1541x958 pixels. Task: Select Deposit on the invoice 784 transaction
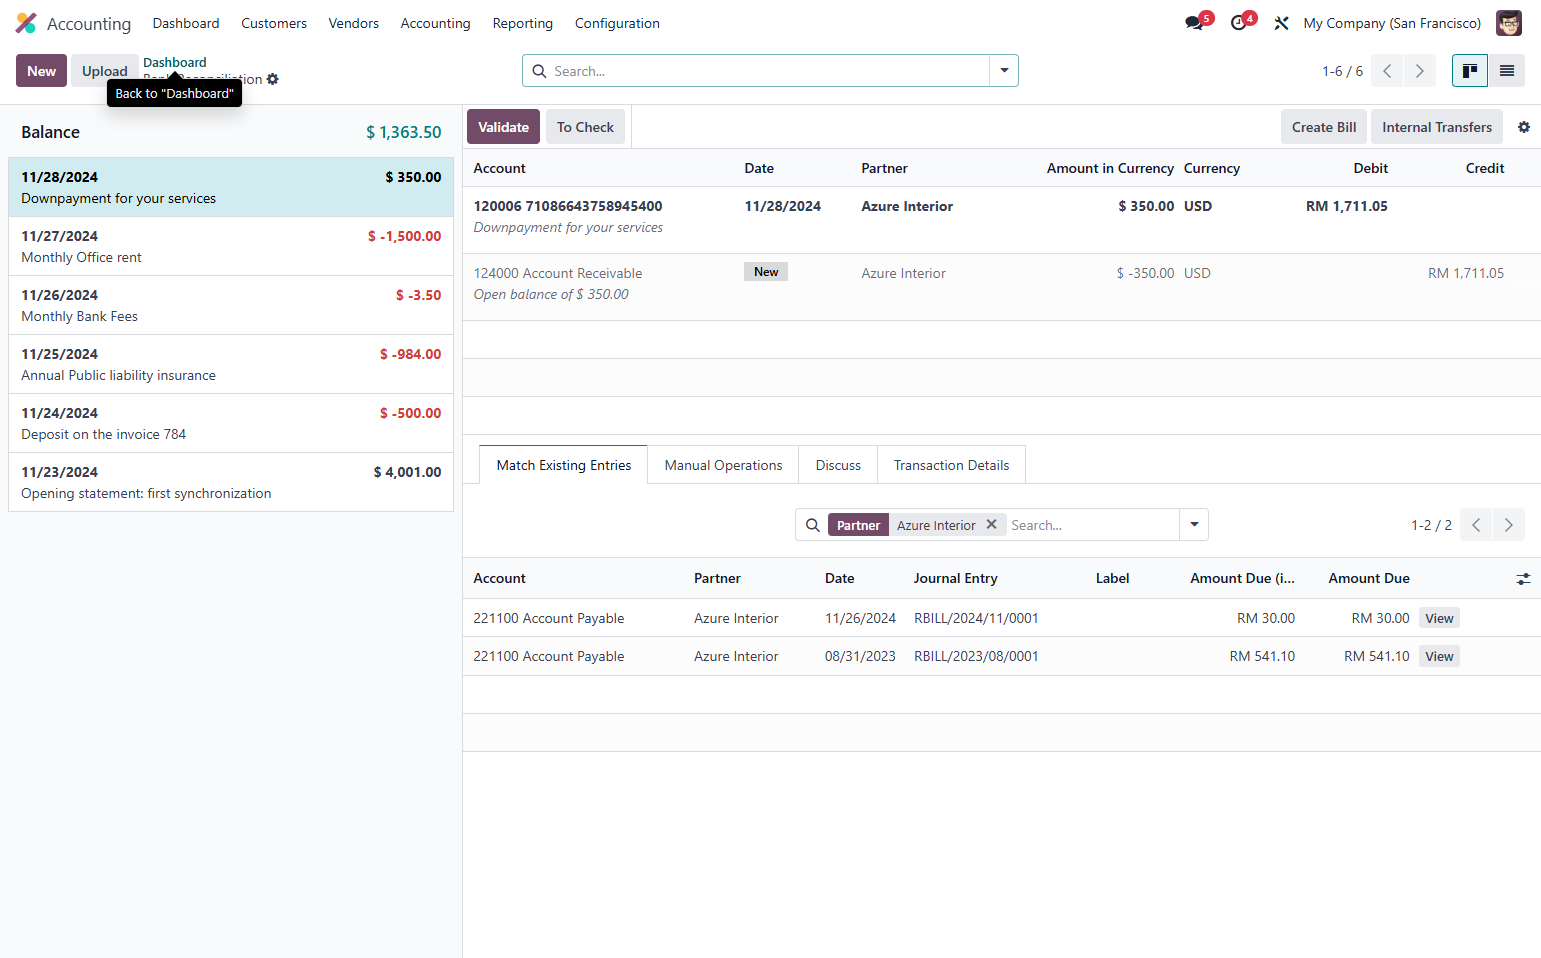[x=231, y=423]
